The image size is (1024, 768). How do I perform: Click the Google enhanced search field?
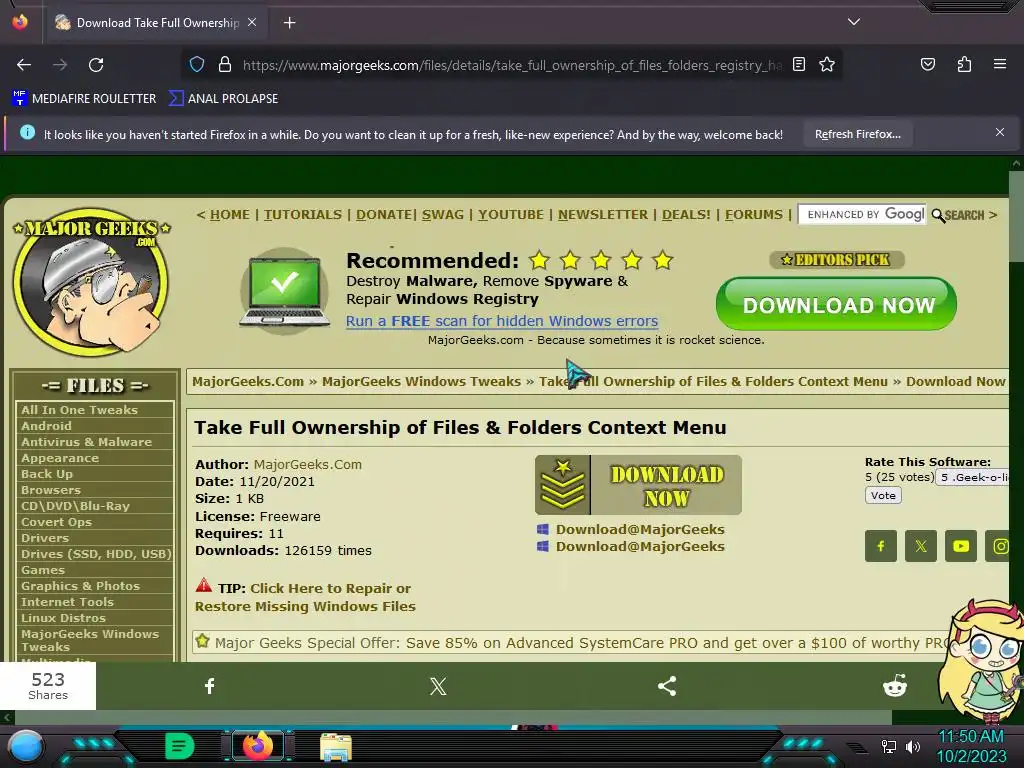tap(862, 214)
